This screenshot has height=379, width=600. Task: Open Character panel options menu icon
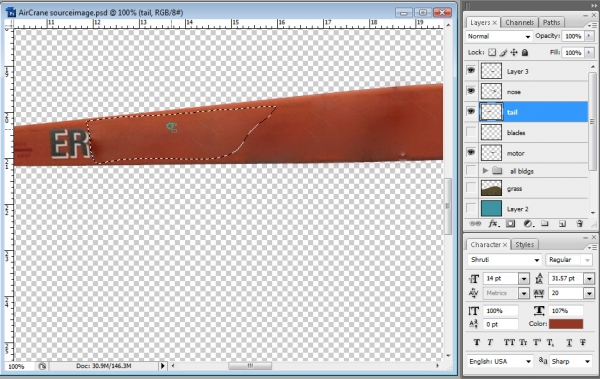[x=593, y=247]
